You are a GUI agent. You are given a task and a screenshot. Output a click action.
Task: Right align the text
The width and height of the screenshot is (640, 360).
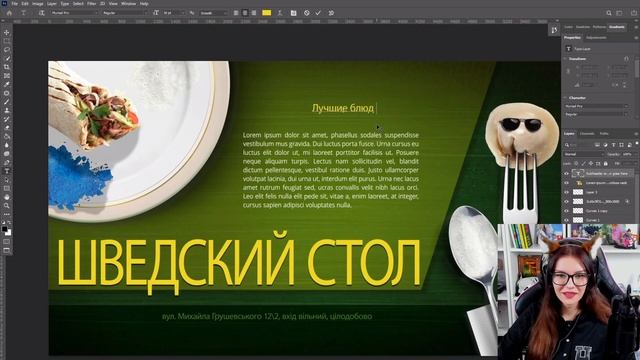tap(254, 13)
